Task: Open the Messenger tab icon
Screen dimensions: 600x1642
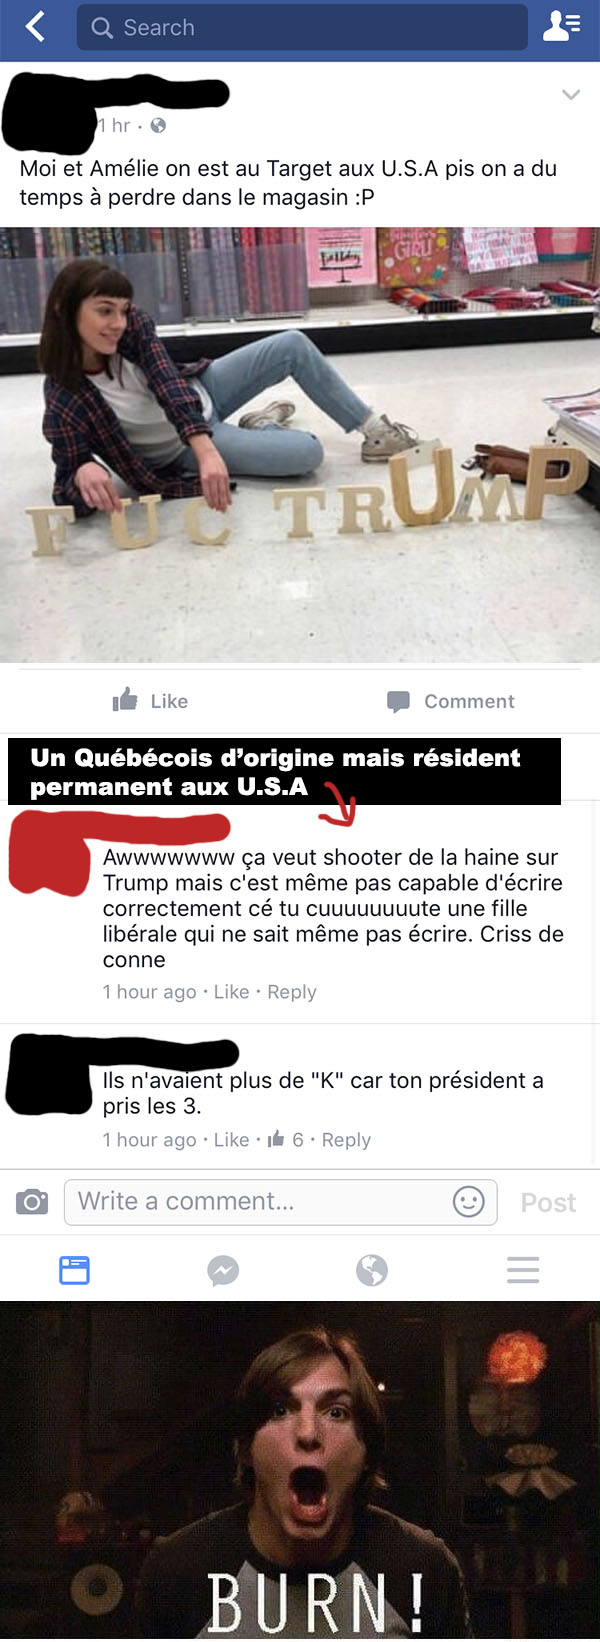Action: [x=223, y=1270]
